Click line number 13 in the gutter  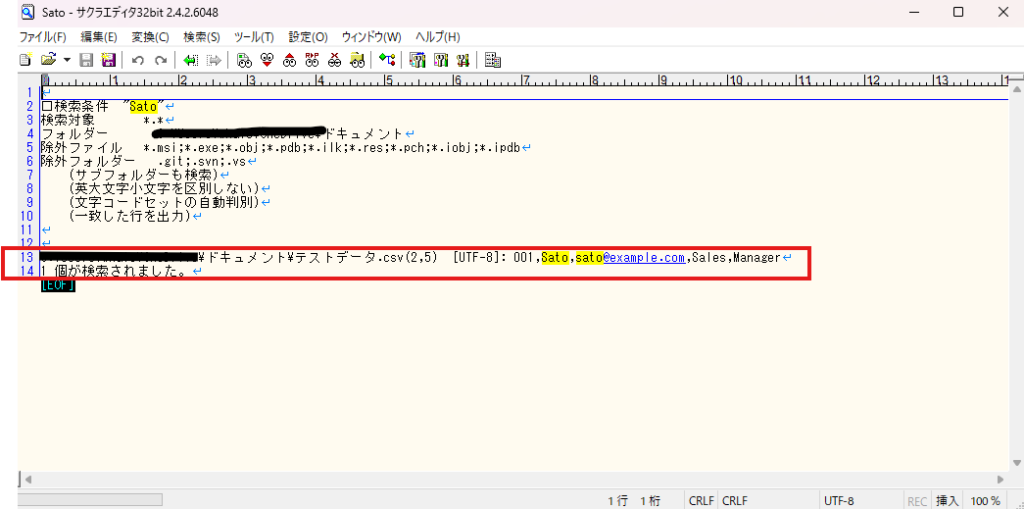26,258
